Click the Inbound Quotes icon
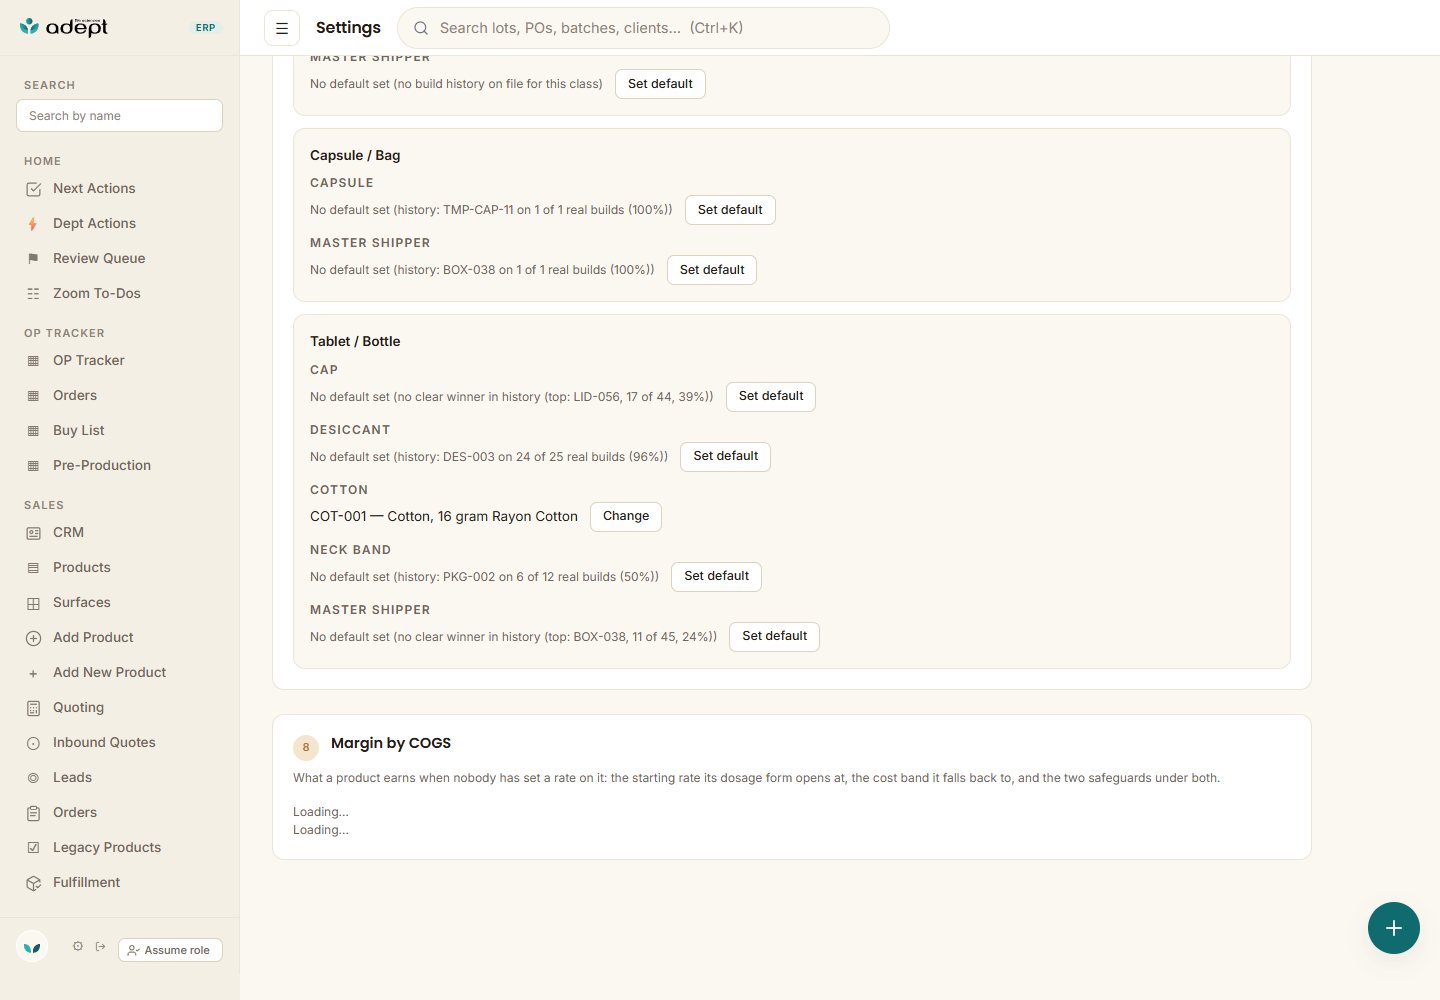This screenshot has width=1440, height=1000. coord(33,743)
